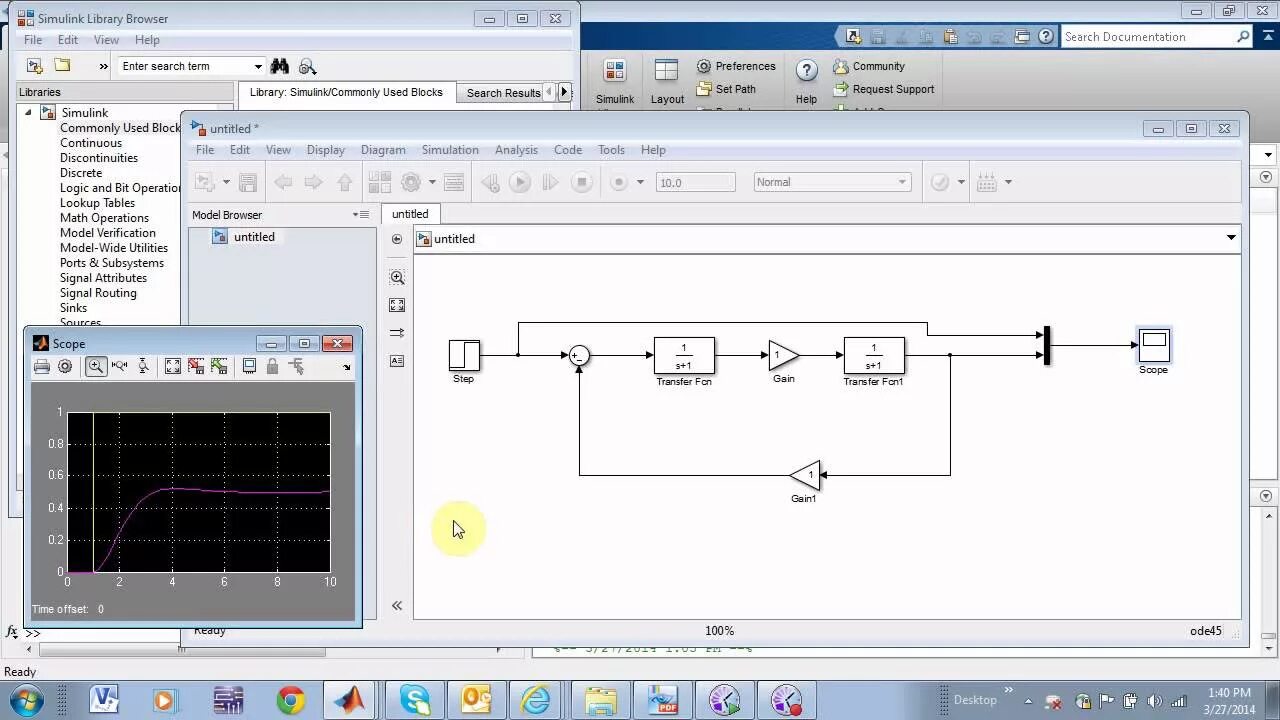Switch to Search Results tab
Viewport: 1280px width, 720px height.
tap(503, 93)
